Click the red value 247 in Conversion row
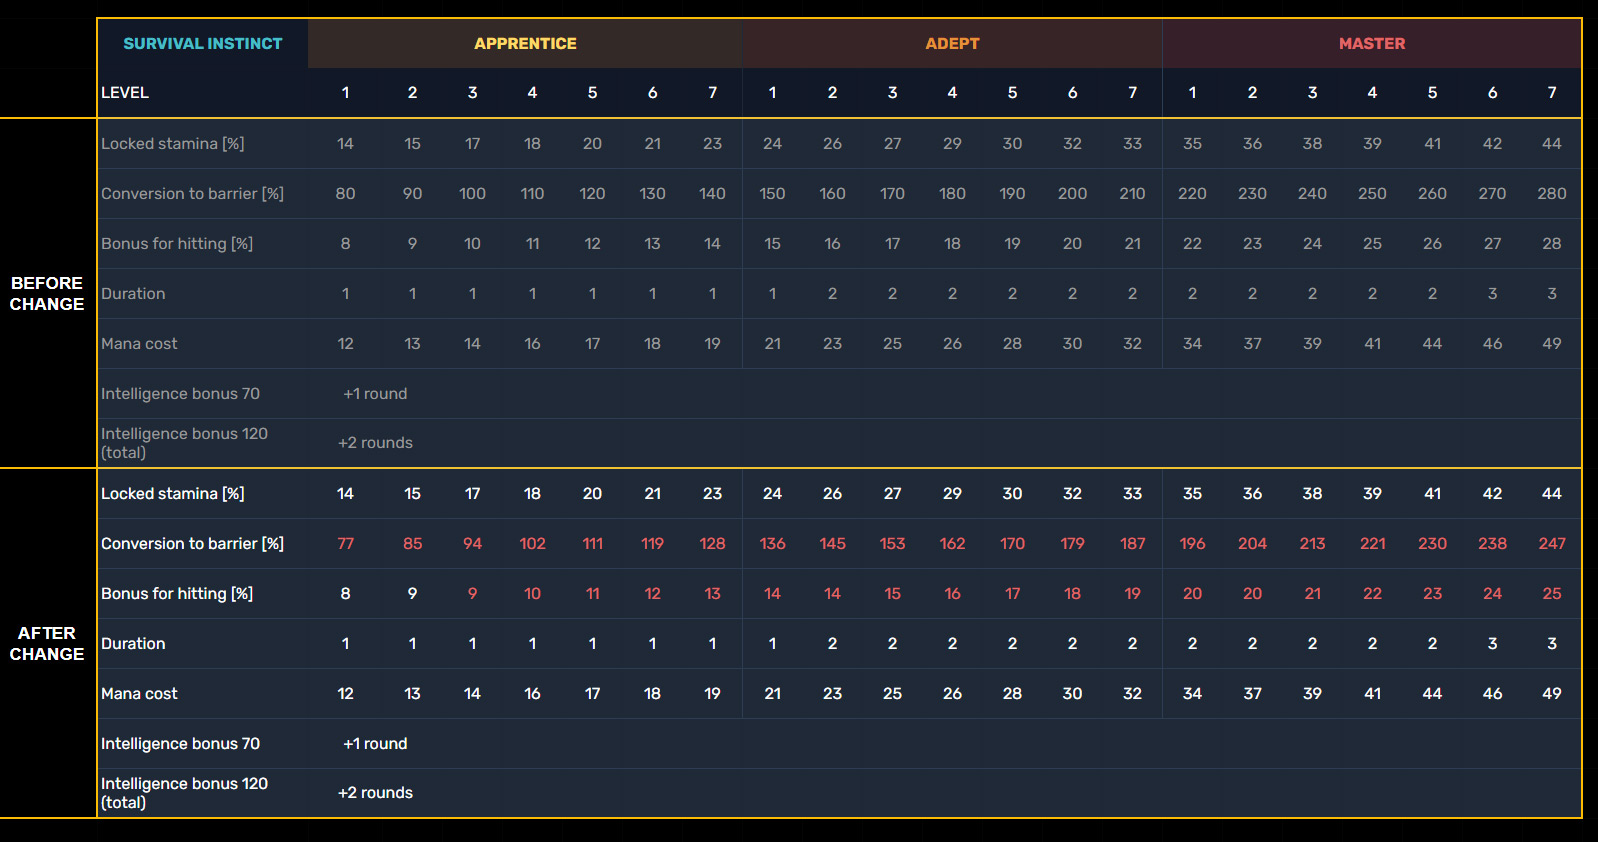The width and height of the screenshot is (1598, 842). [x=1552, y=544]
